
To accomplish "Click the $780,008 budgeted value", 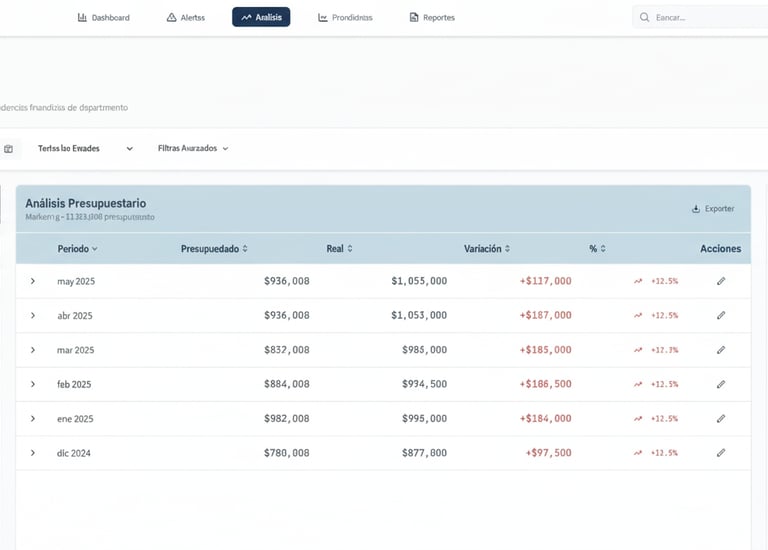I will [x=287, y=453].
